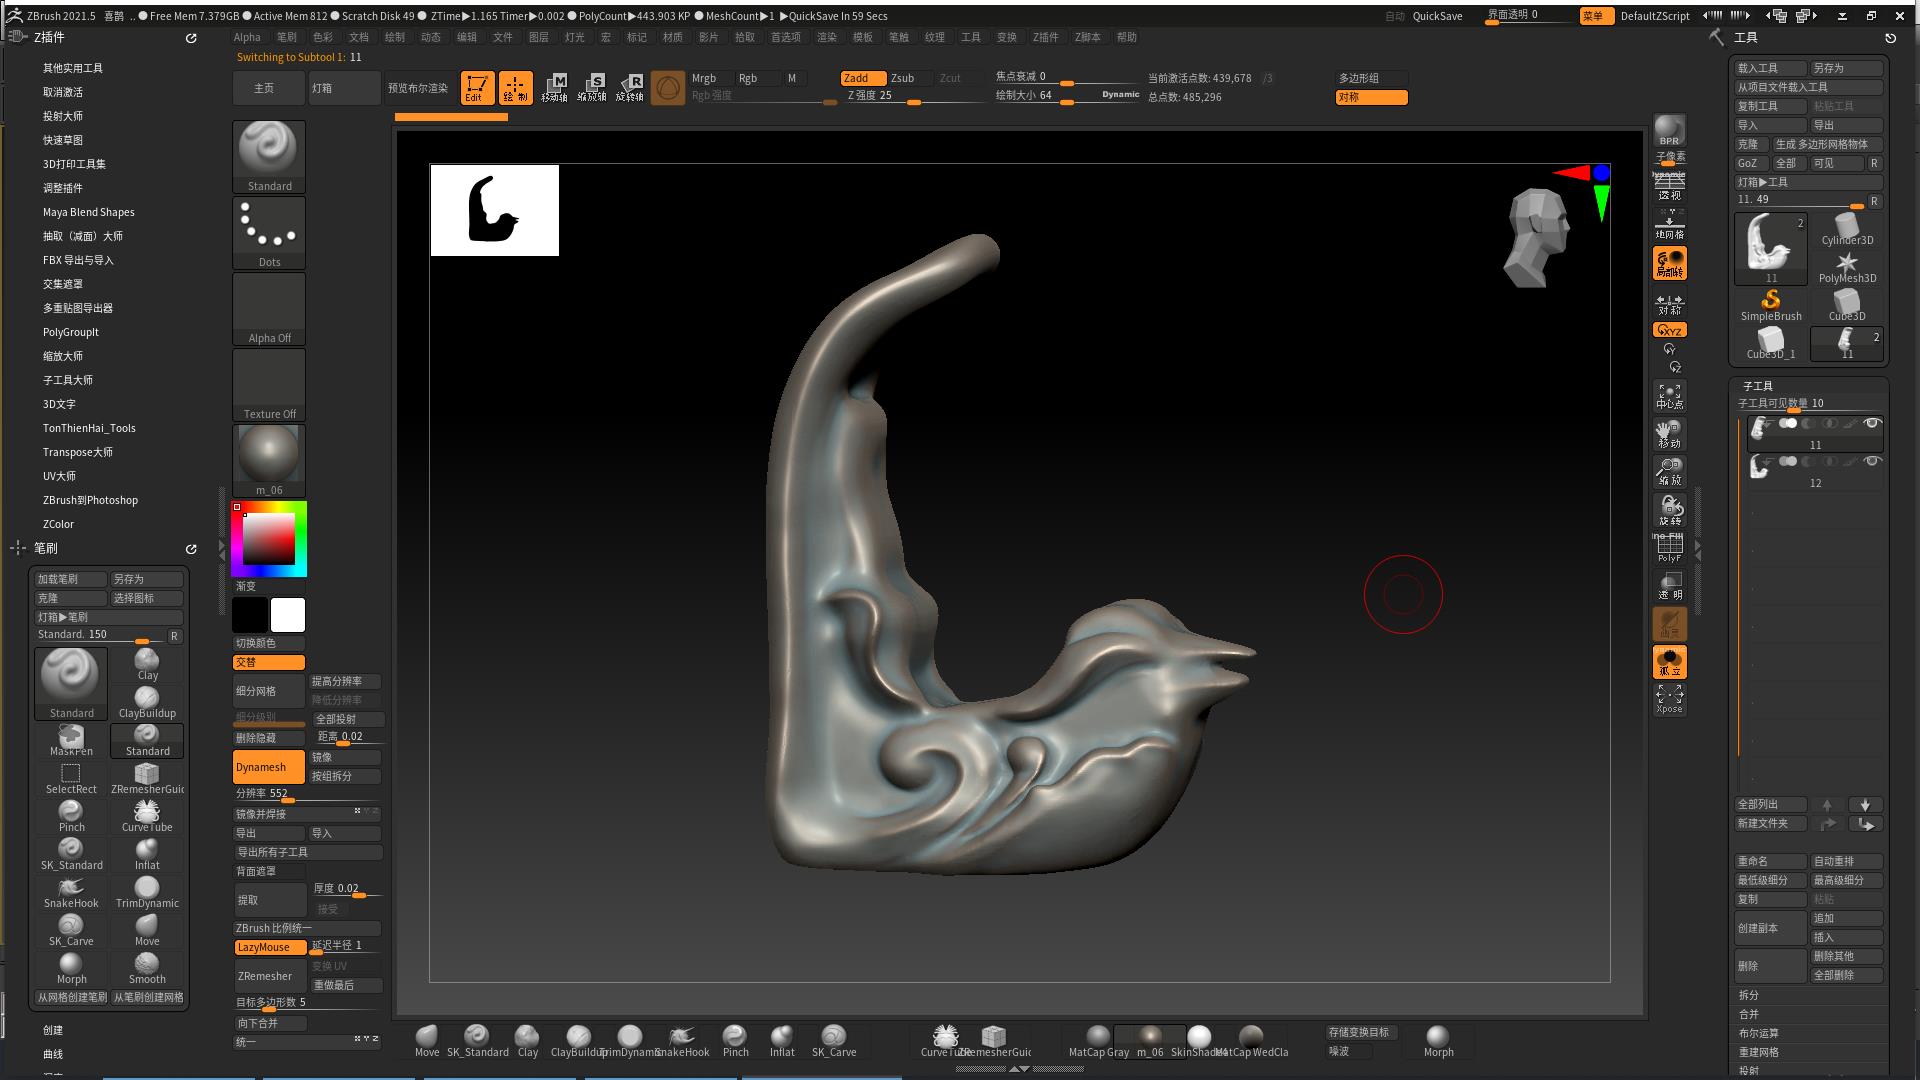Open the Alpha menu

click(247, 37)
